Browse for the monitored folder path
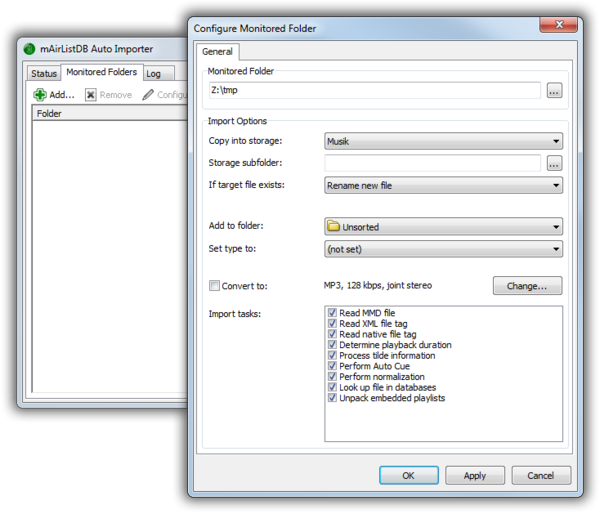Image resolution: width=600 pixels, height=514 pixels. pyautogui.click(x=554, y=91)
